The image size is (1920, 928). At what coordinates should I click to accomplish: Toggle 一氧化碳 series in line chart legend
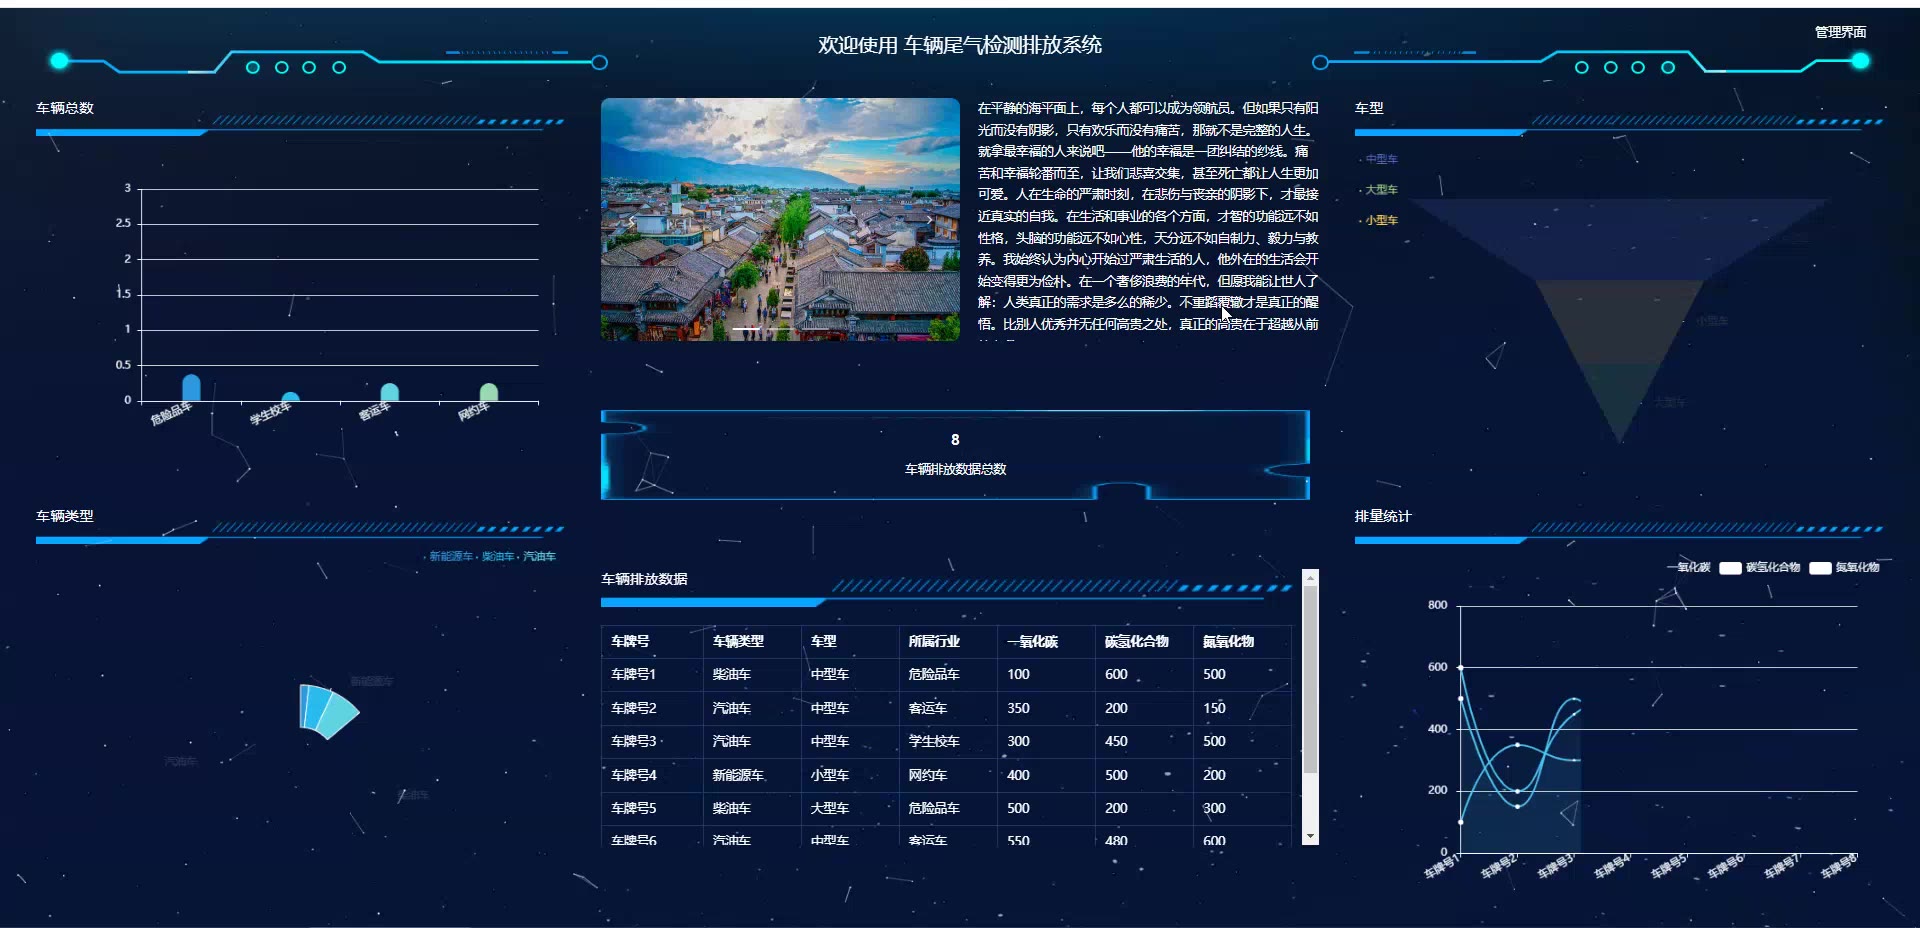1688,567
